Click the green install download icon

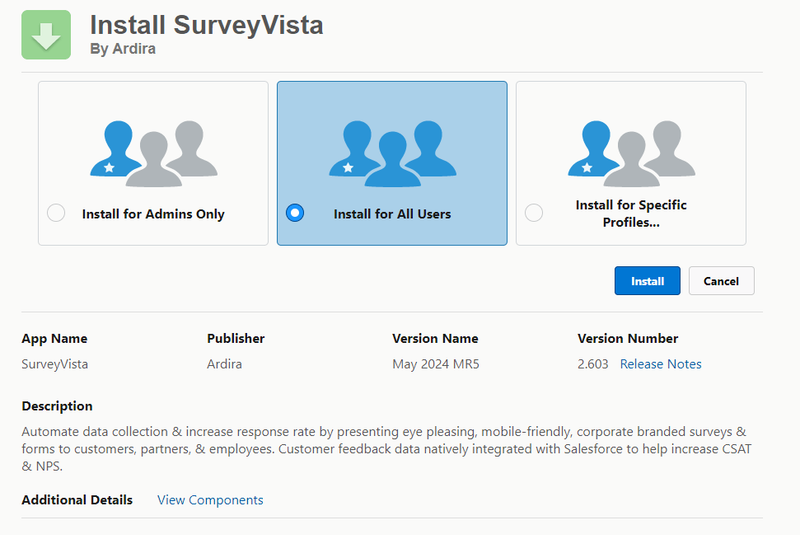tap(46, 35)
